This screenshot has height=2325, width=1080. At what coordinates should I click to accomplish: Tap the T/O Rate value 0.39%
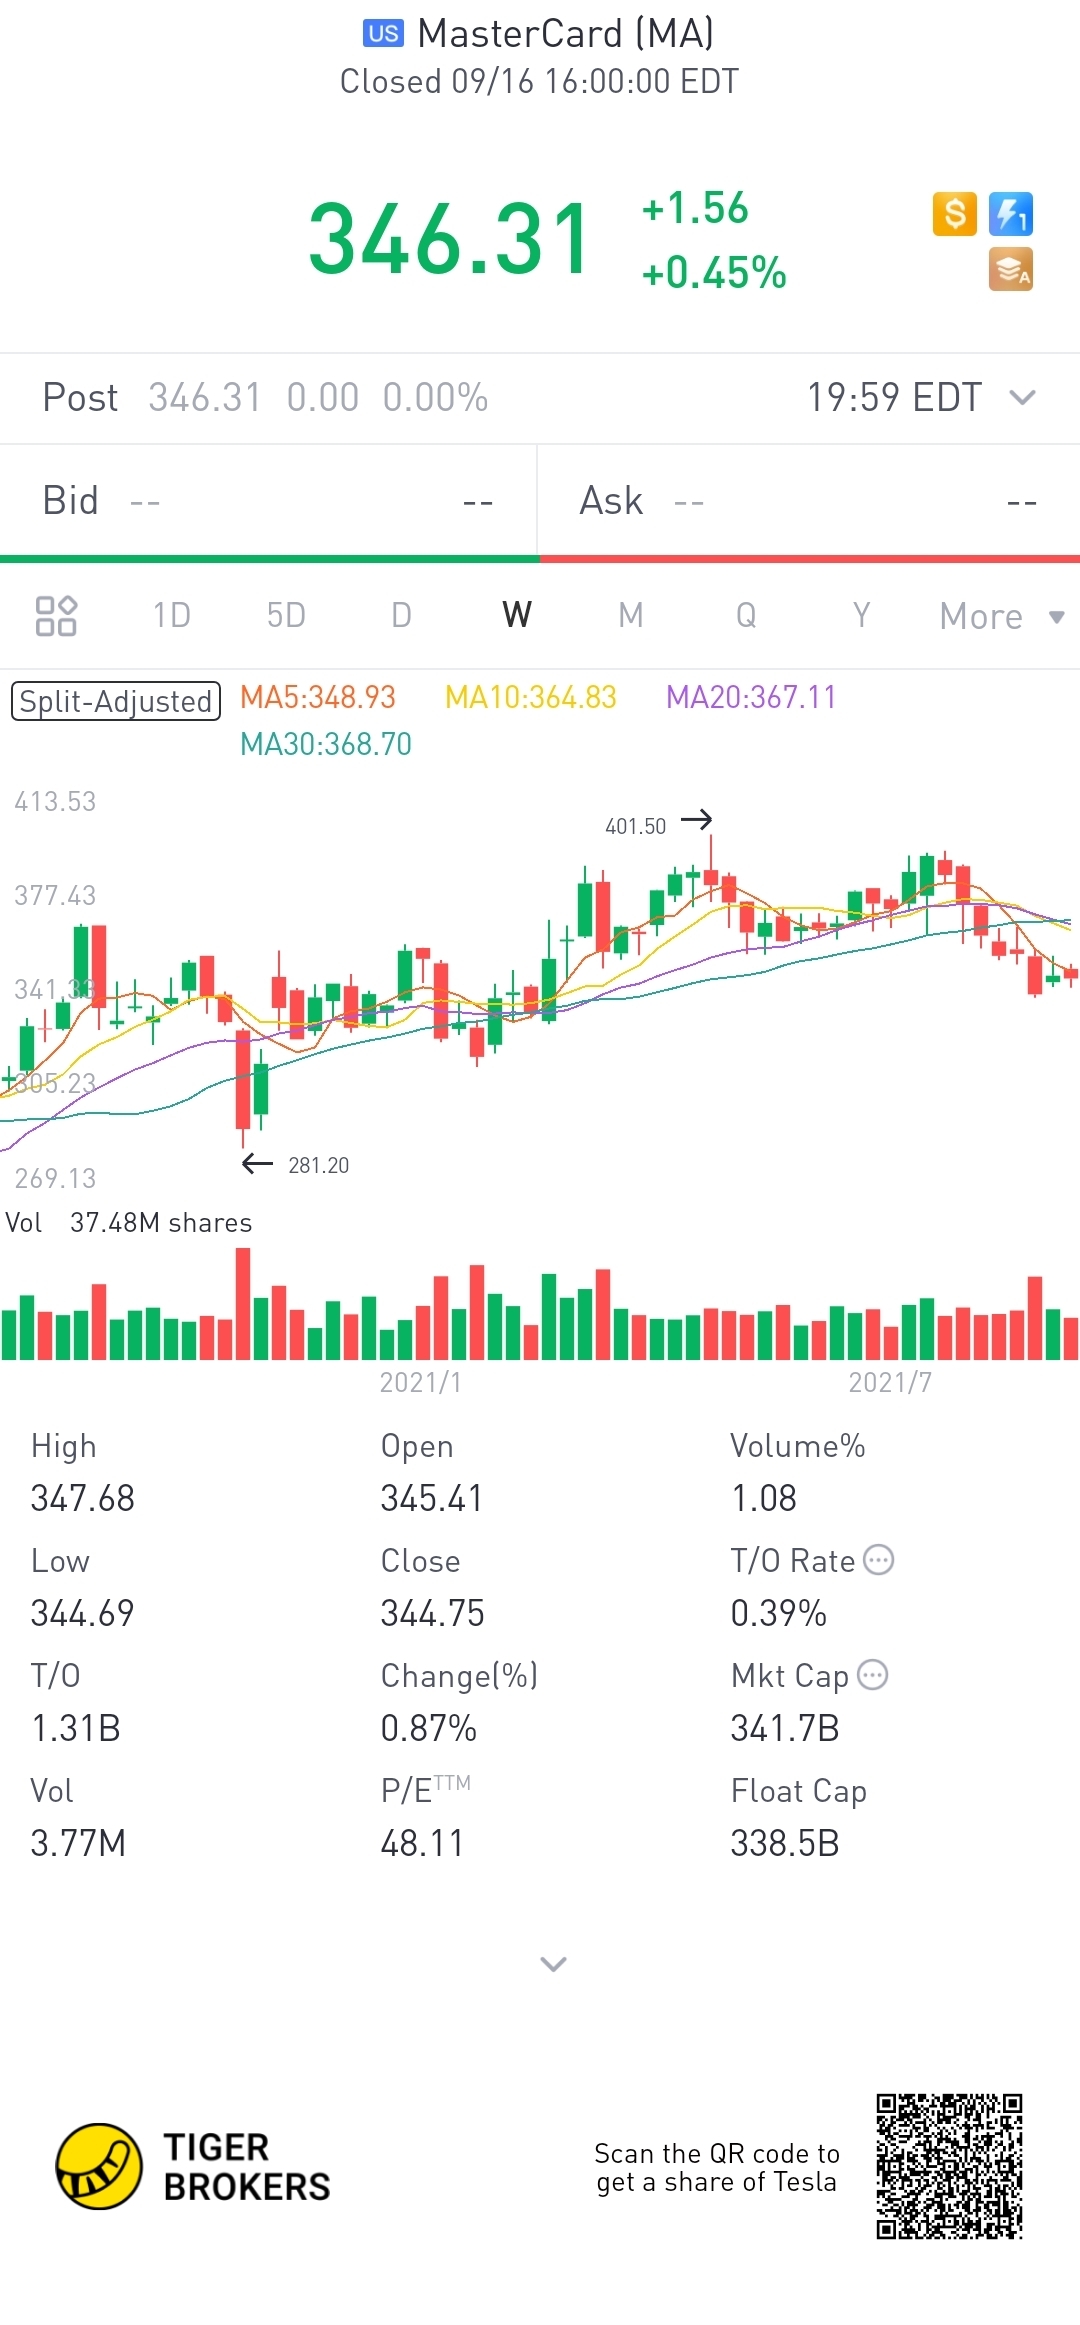(x=779, y=1613)
